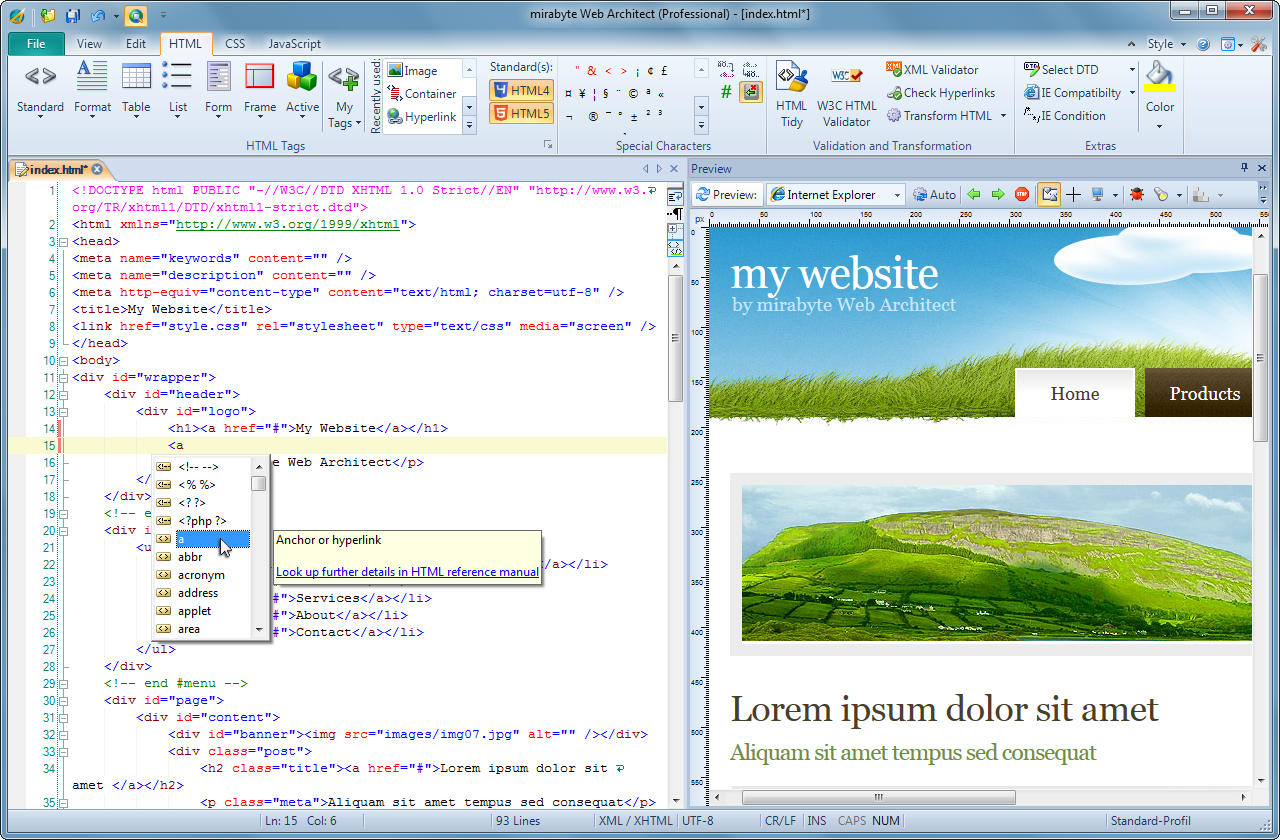Image resolution: width=1280 pixels, height=840 pixels.
Task: Expand the Transform HTML dropdown
Action: [1002, 116]
